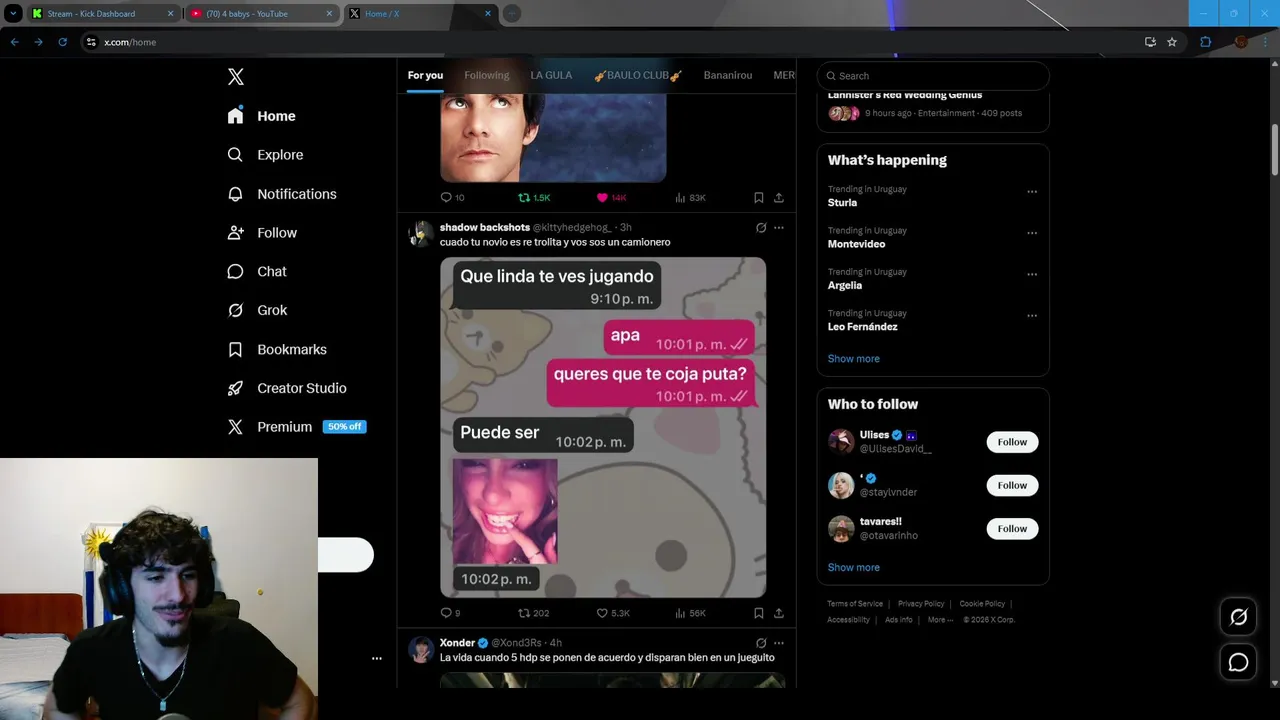This screenshot has height=720, width=1280.
Task: Open more options for Argelia trend
Action: pyautogui.click(x=1032, y=274)
